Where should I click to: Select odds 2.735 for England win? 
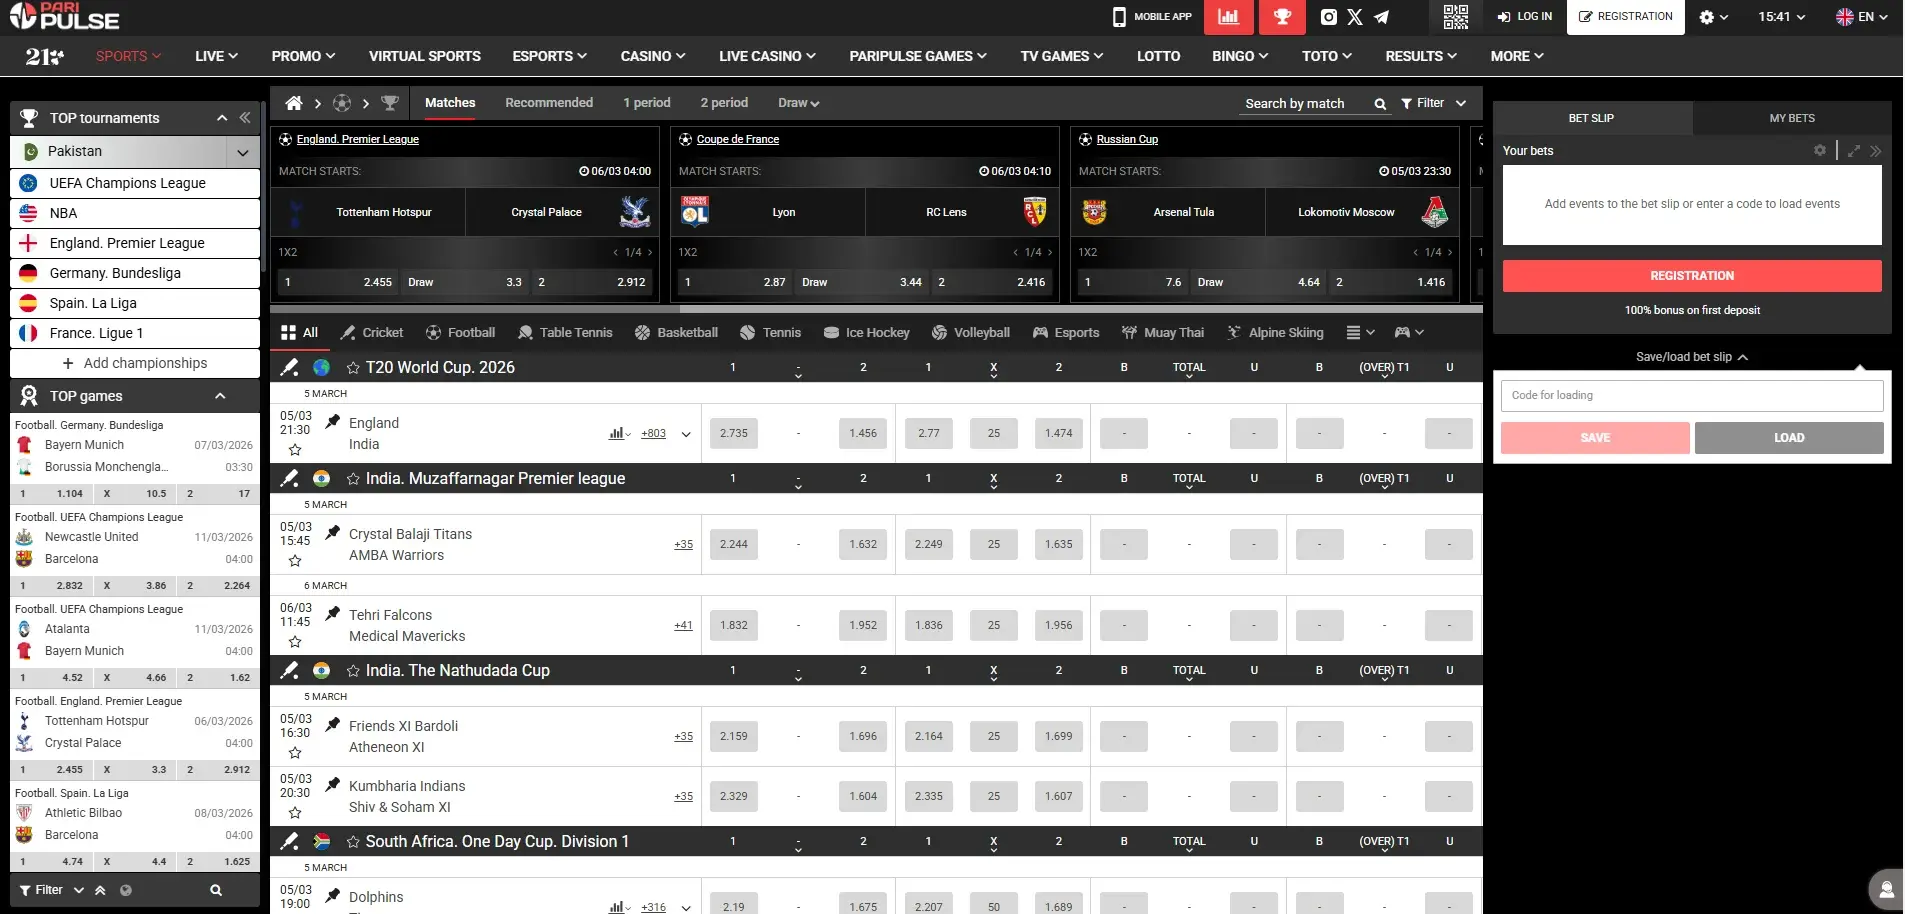coord(733,434)
